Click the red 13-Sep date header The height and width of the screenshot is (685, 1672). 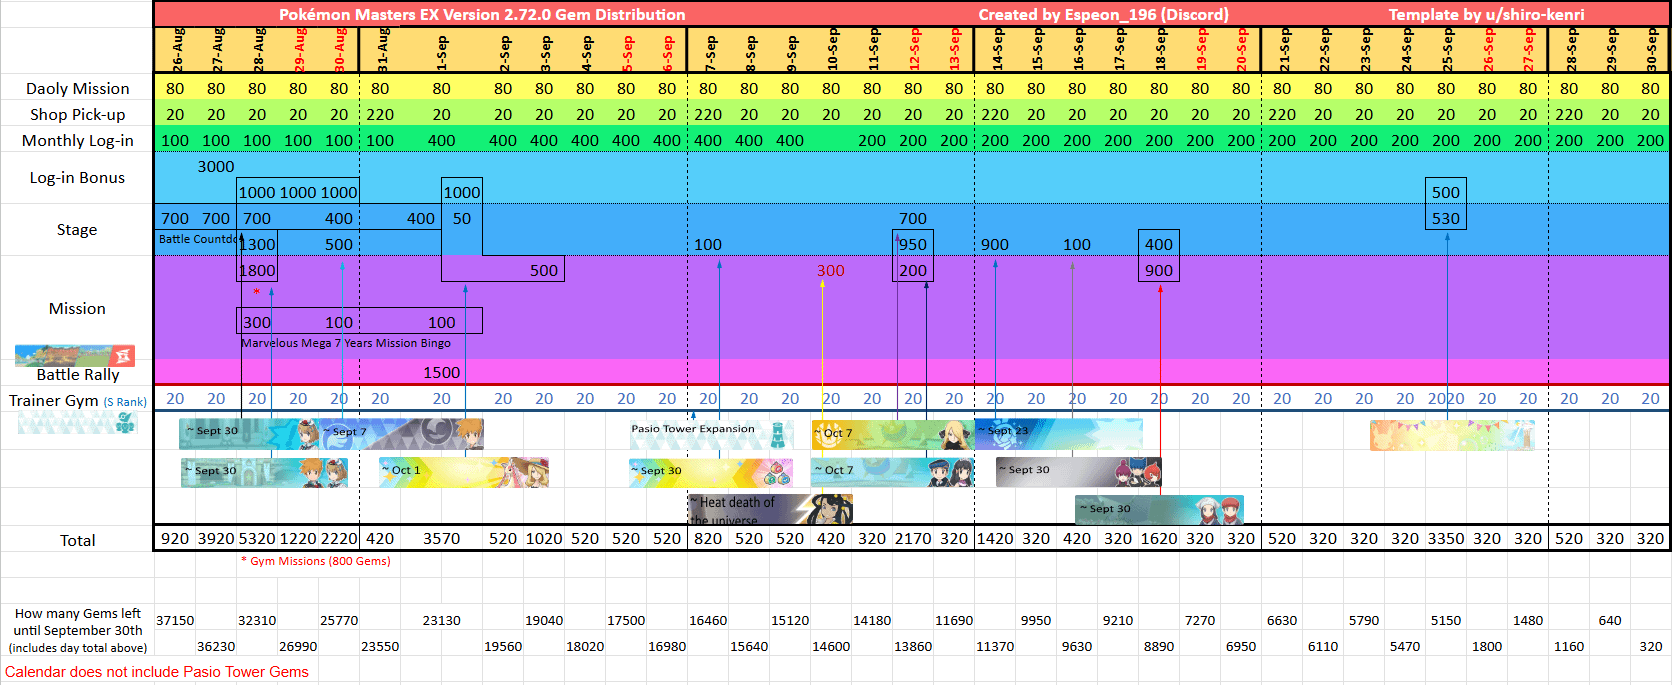954,50
